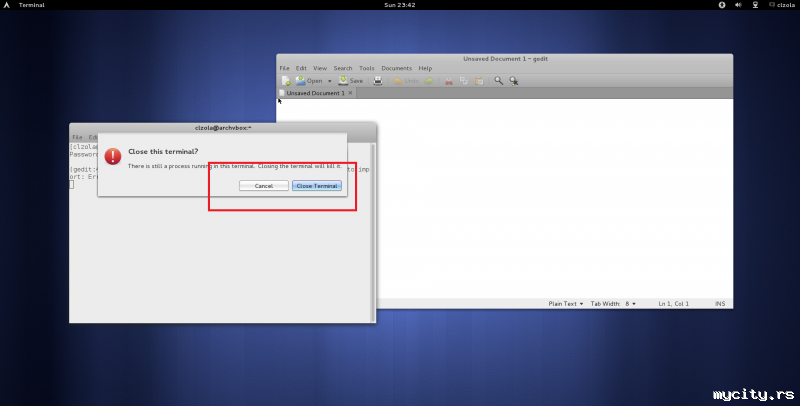
Task: Open gedit Search menu
Action: (343, 68)
